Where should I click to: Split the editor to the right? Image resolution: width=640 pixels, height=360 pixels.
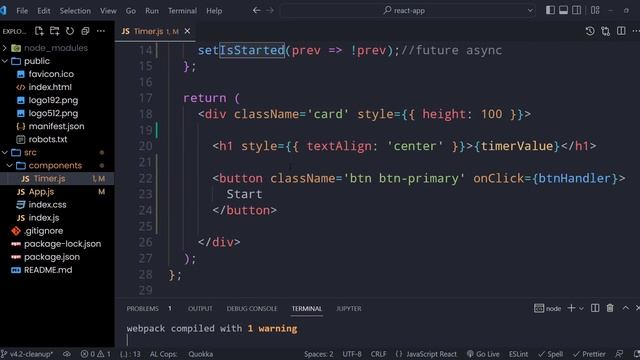coord(621,31)
